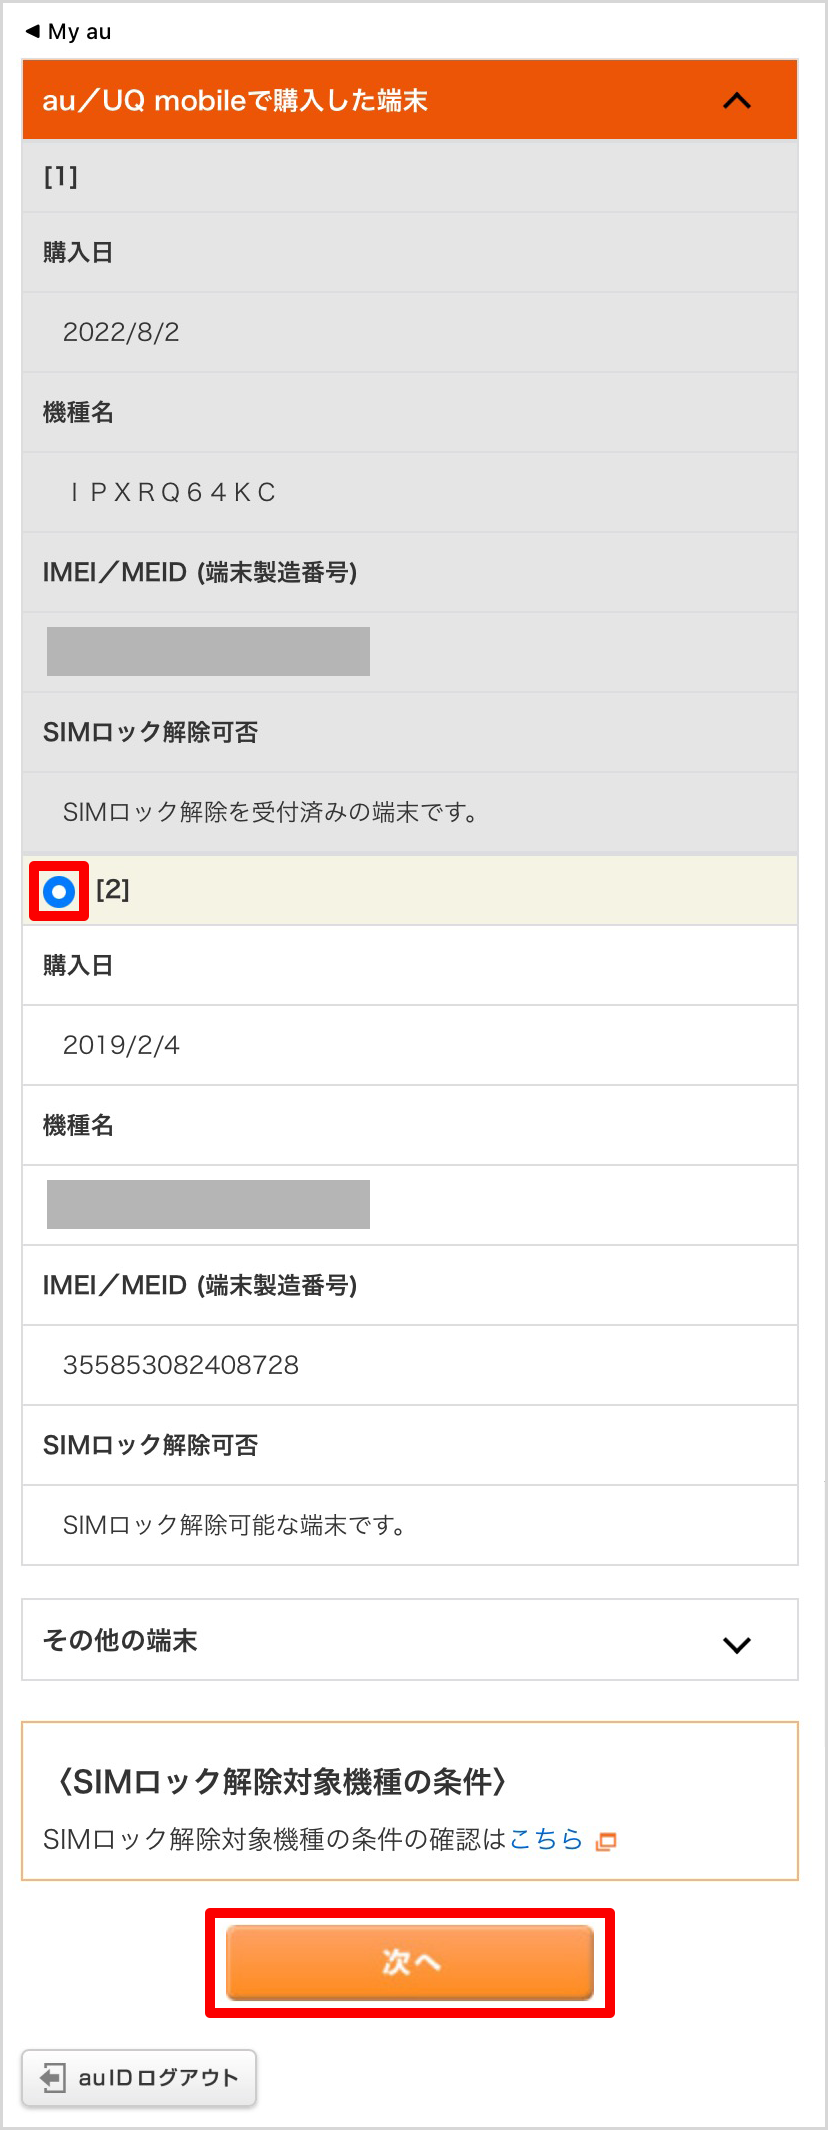Go back via the My au link

point(80,32)
